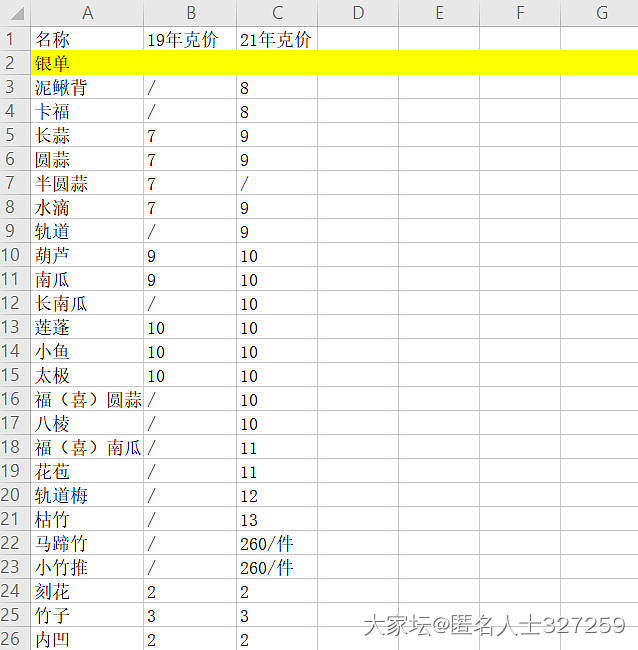Viewport: 638px width, 650px height.
Task: Select the 葫芦 cell
Action: point(87,256)
